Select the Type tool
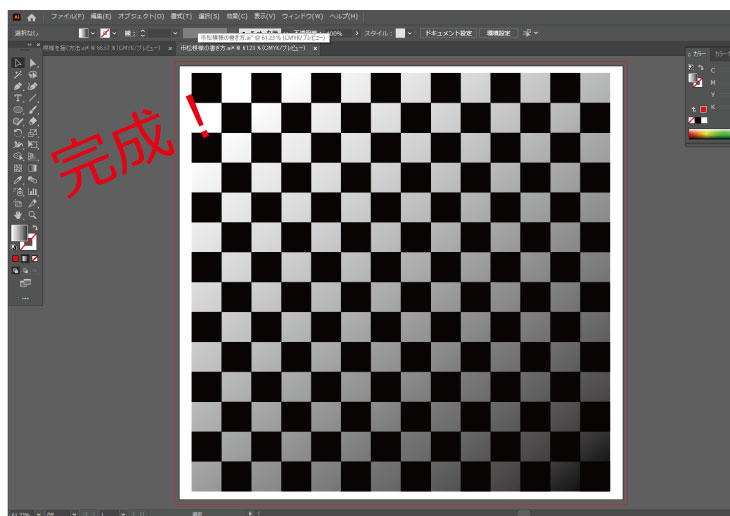 click(x=18, y=98)
